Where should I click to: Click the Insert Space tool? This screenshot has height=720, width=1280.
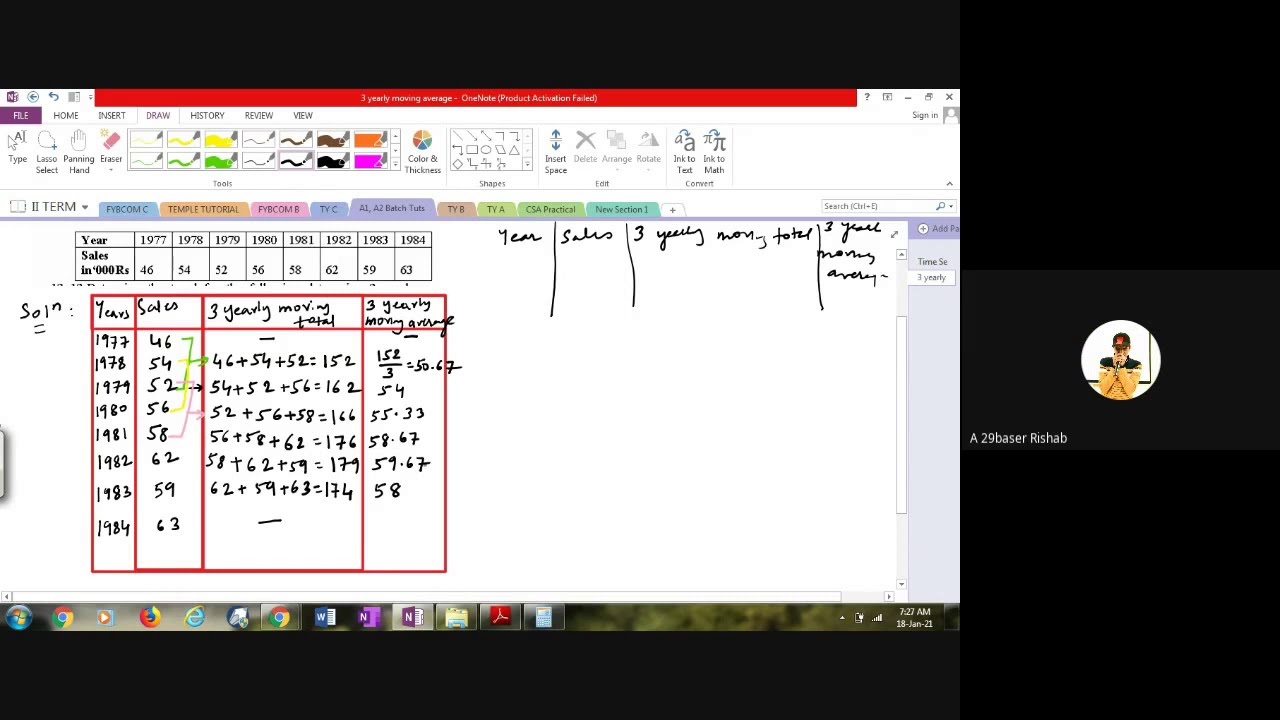555,153
